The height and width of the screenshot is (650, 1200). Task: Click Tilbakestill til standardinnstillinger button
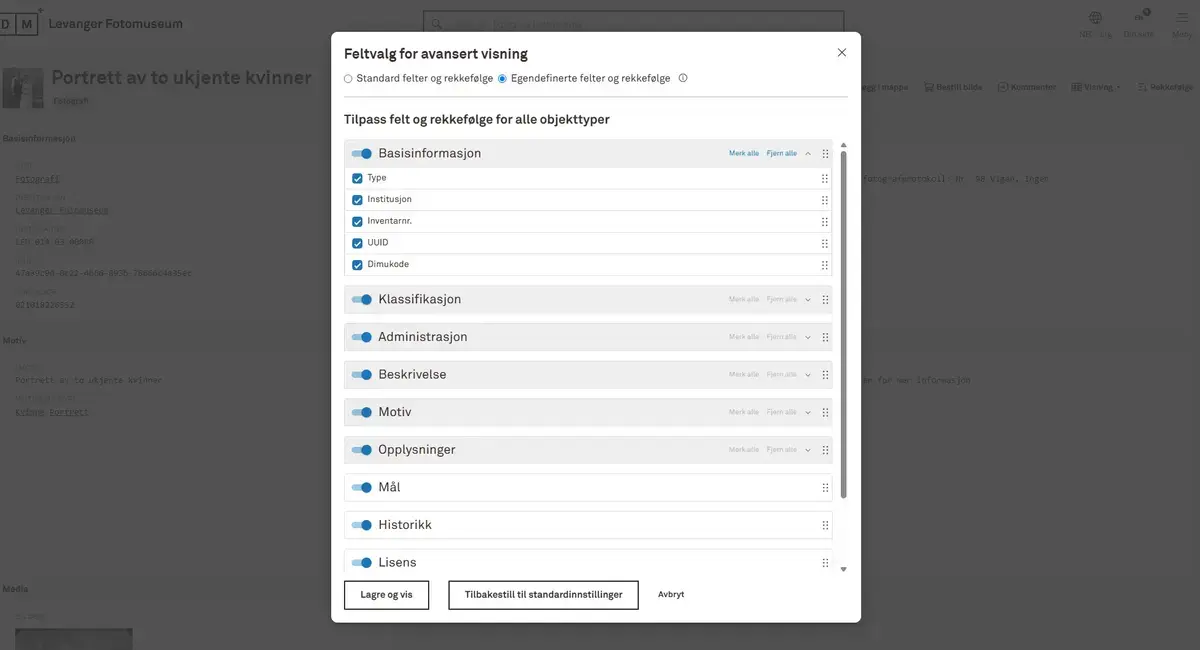tap(543, 594)
